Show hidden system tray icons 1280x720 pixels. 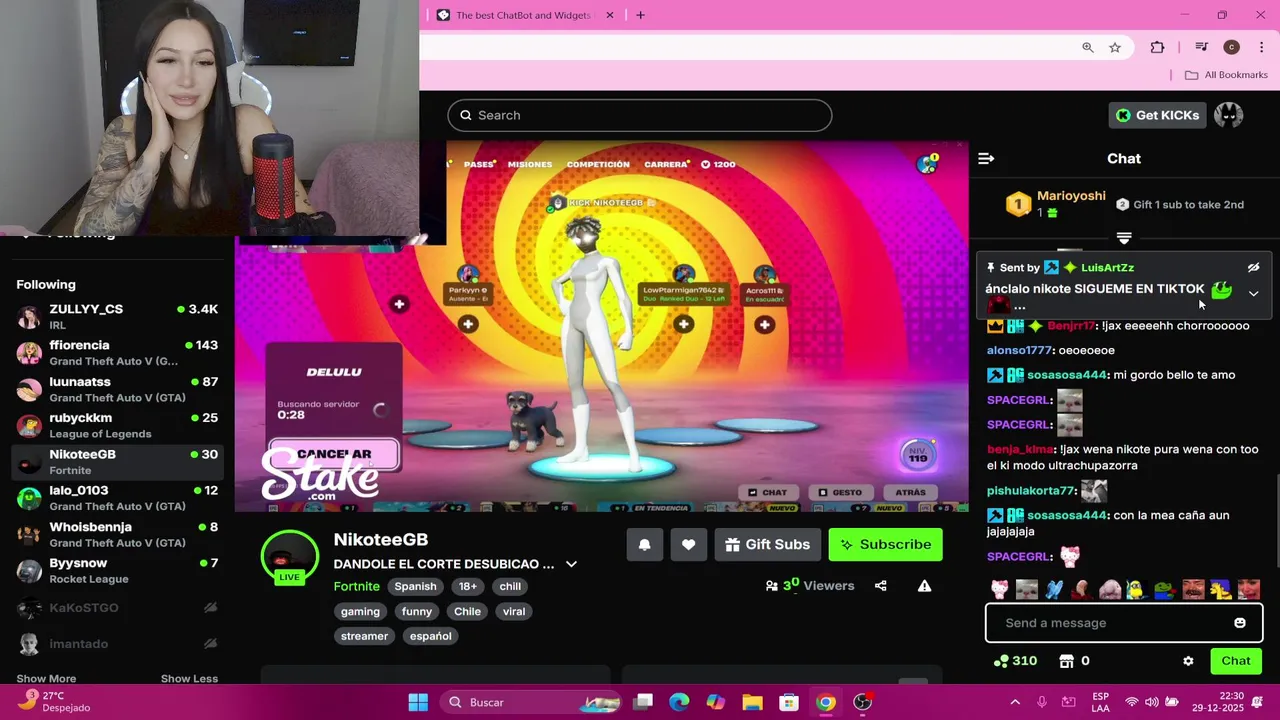pos(1015,702)
